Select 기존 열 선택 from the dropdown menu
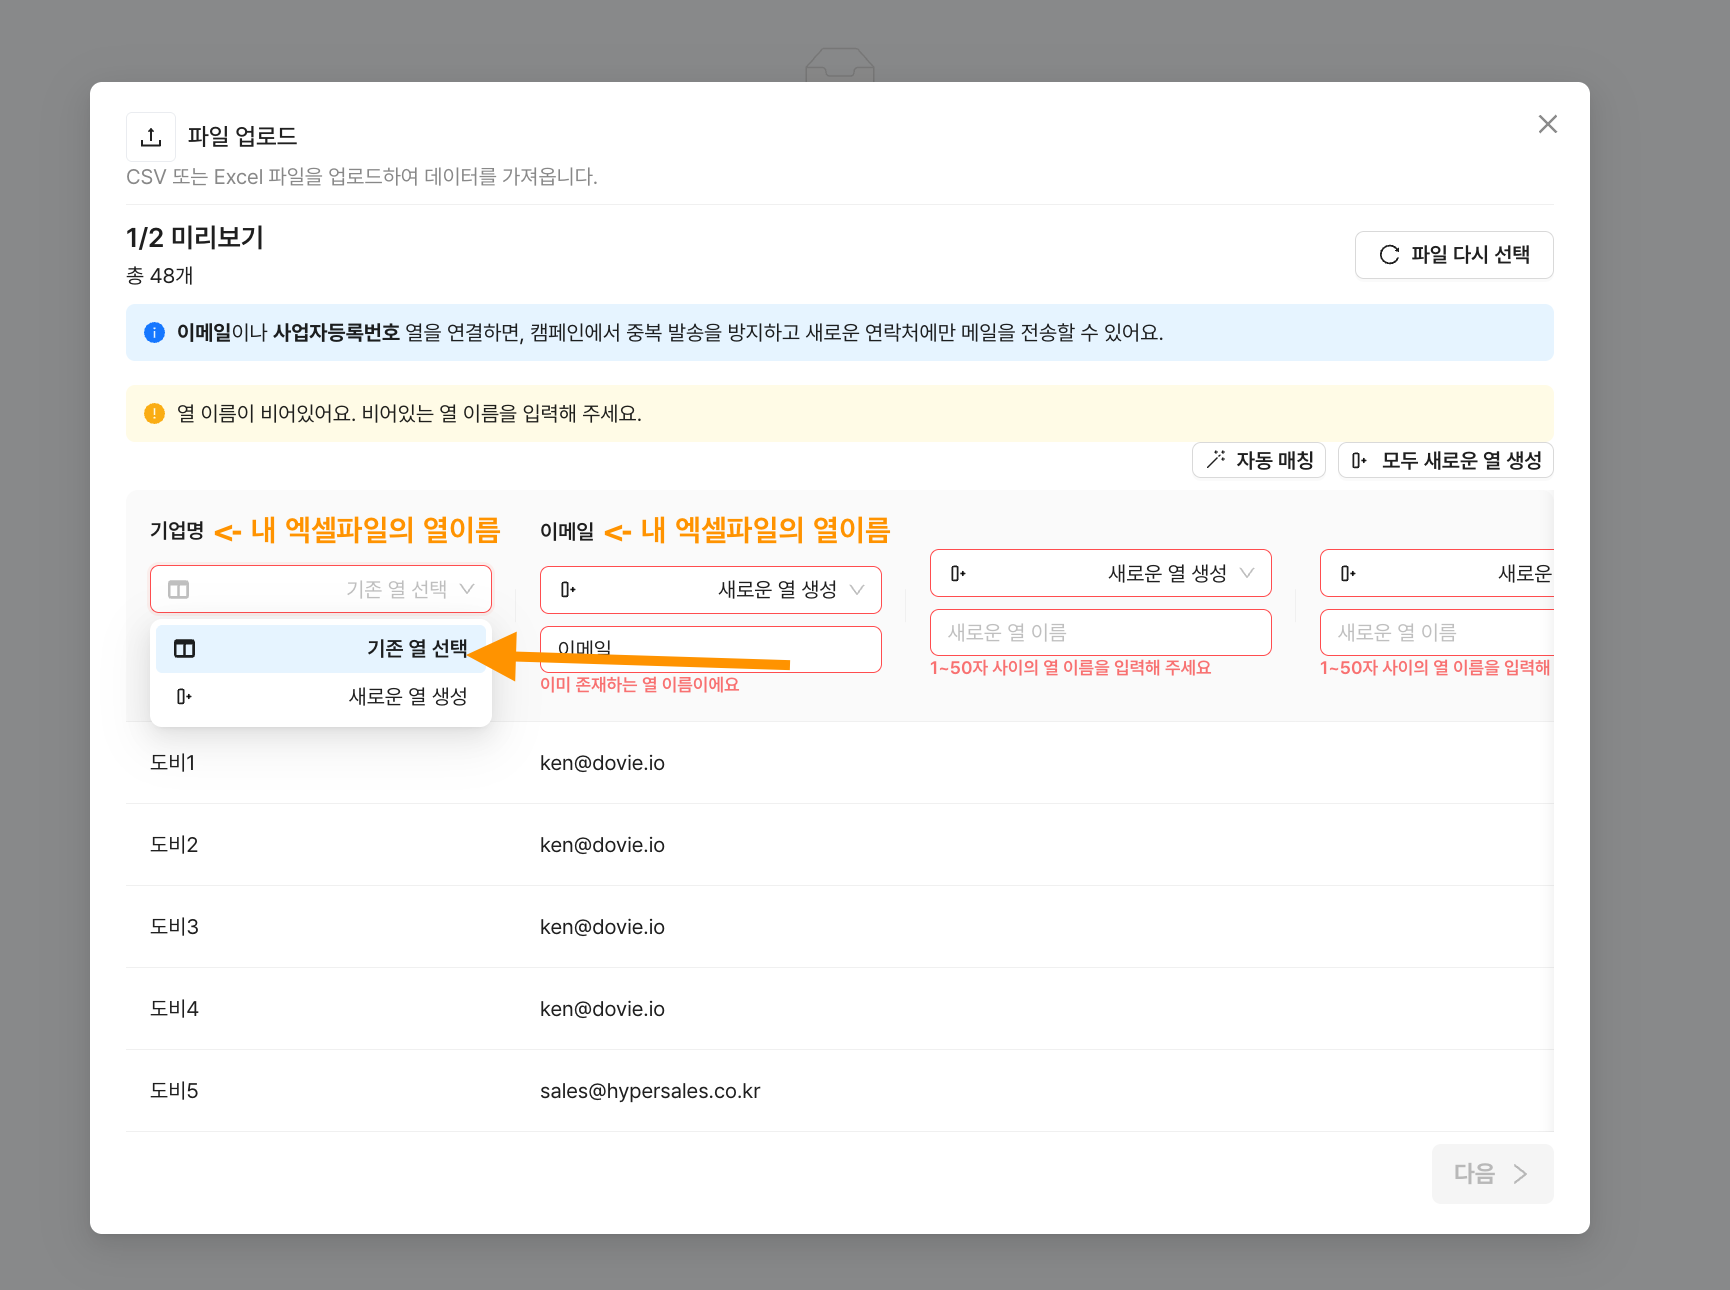The height and width of the screenshot is (1290, 1730). point(320,649)
